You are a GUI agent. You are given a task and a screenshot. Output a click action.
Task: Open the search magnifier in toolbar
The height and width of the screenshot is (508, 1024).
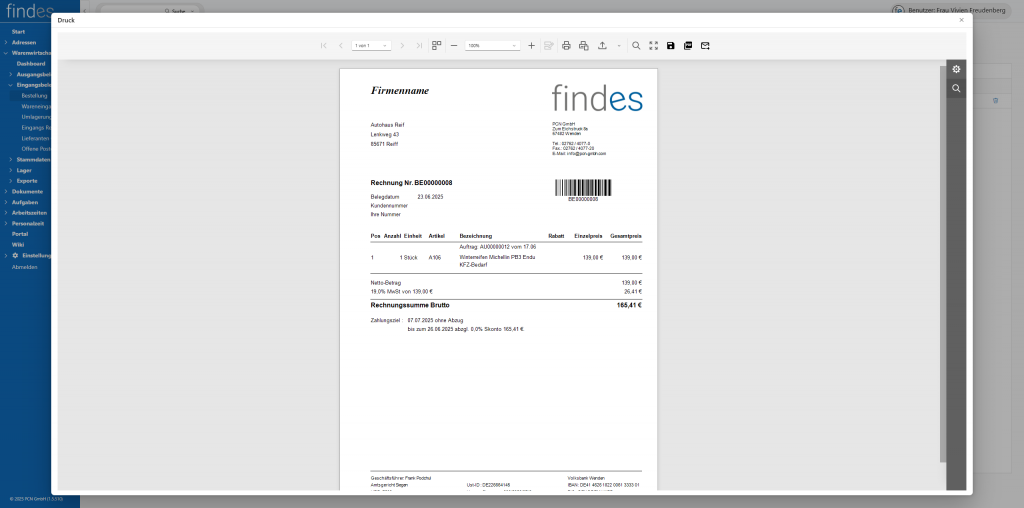point(636,46)
